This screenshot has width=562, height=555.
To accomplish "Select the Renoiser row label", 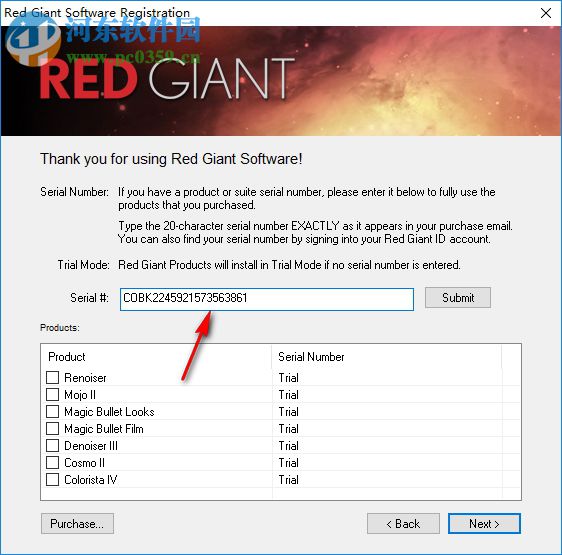I will 85,378.
